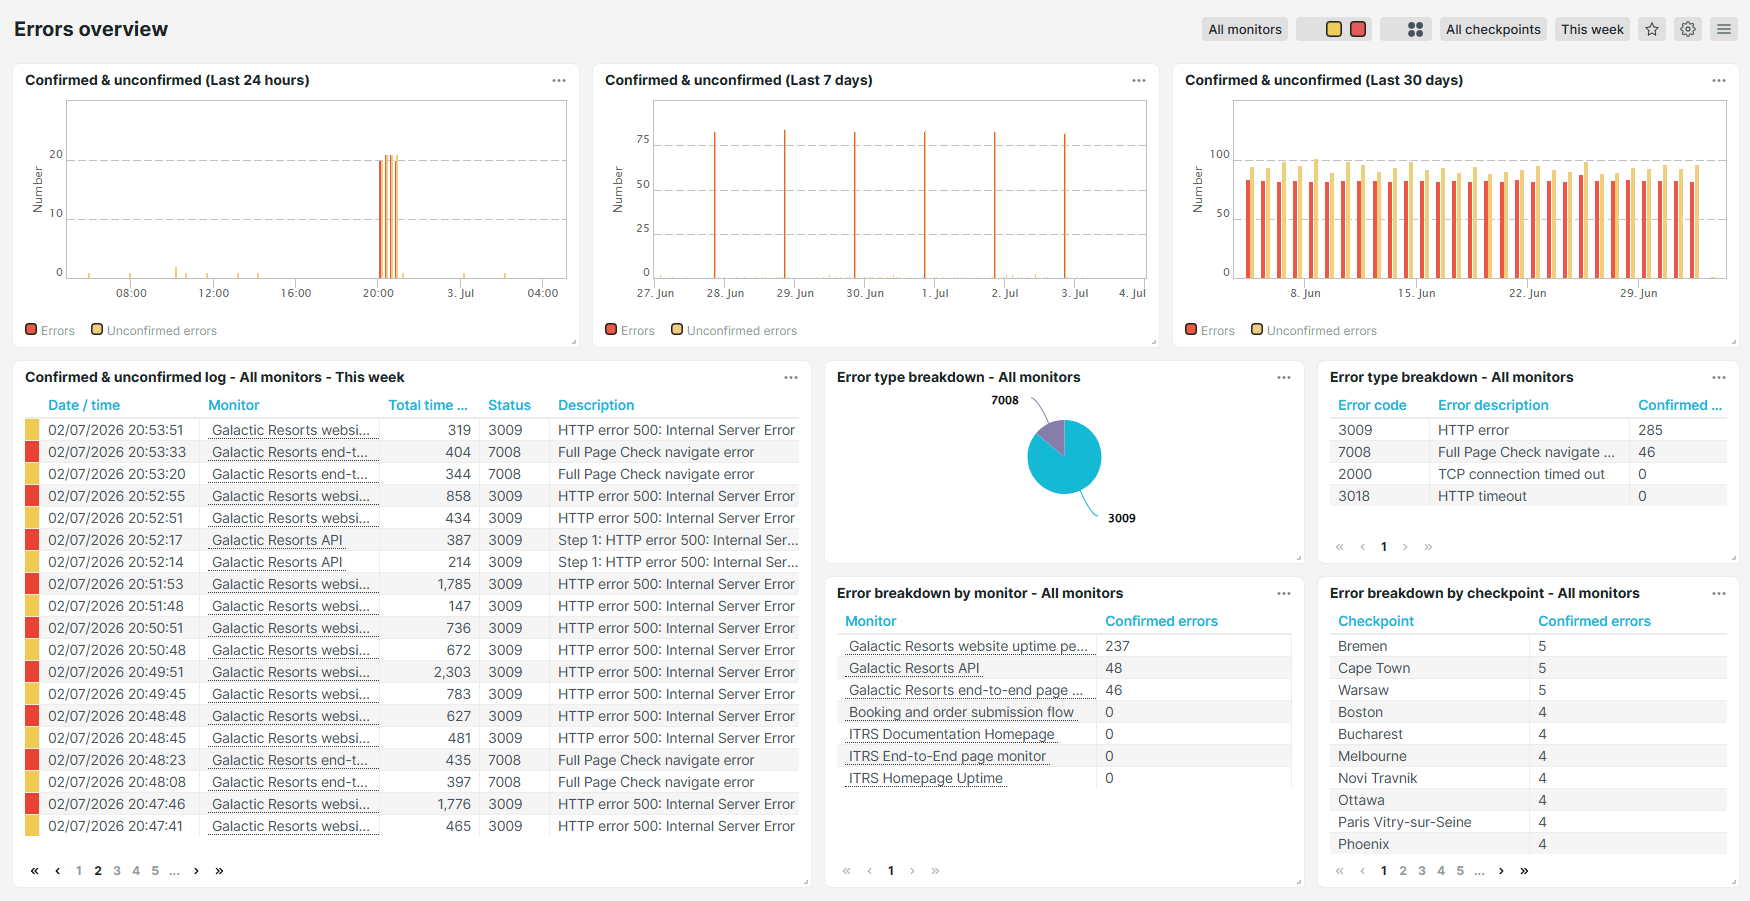
Task: Open dashboard settings gear icon
Action: [1688, 29]
